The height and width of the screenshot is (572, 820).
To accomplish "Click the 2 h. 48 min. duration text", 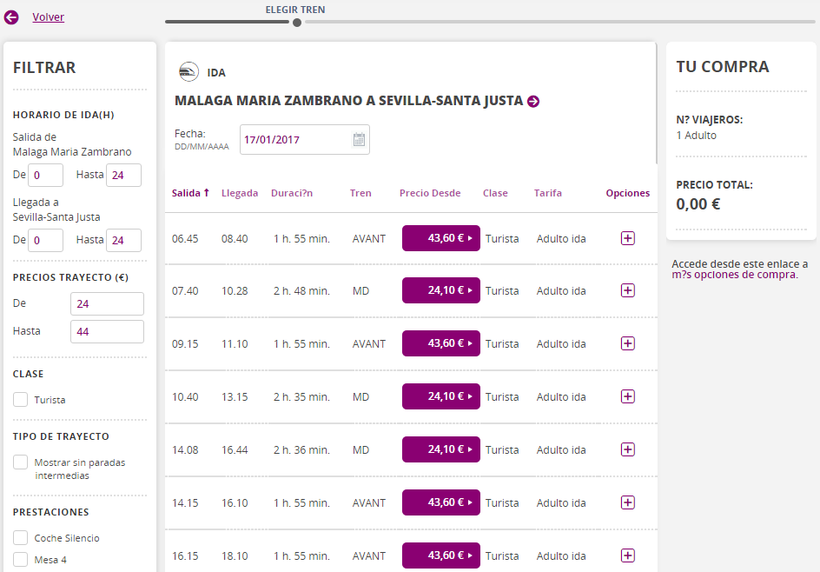I will coord(301,291).
